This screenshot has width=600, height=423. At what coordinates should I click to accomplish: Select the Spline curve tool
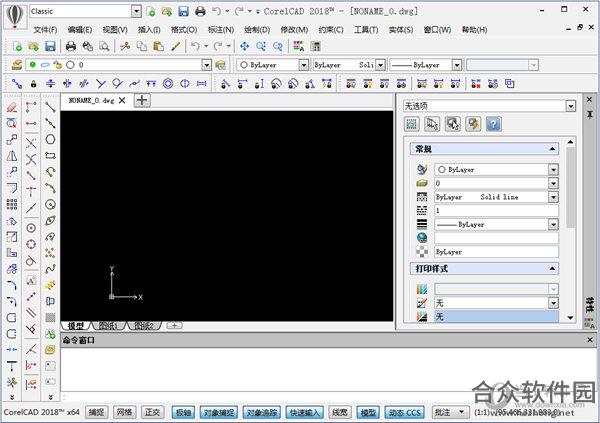(50, 269)
